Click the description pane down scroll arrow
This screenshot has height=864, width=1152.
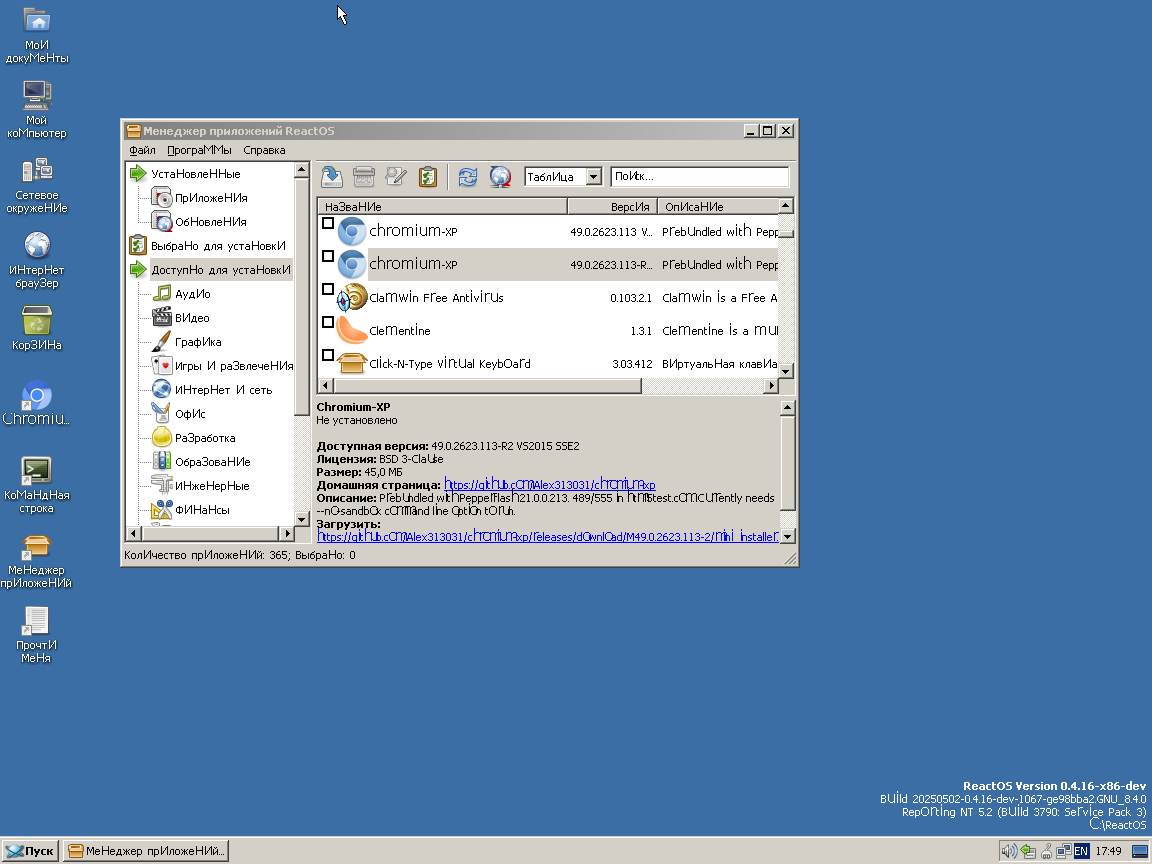pos(788,536)
